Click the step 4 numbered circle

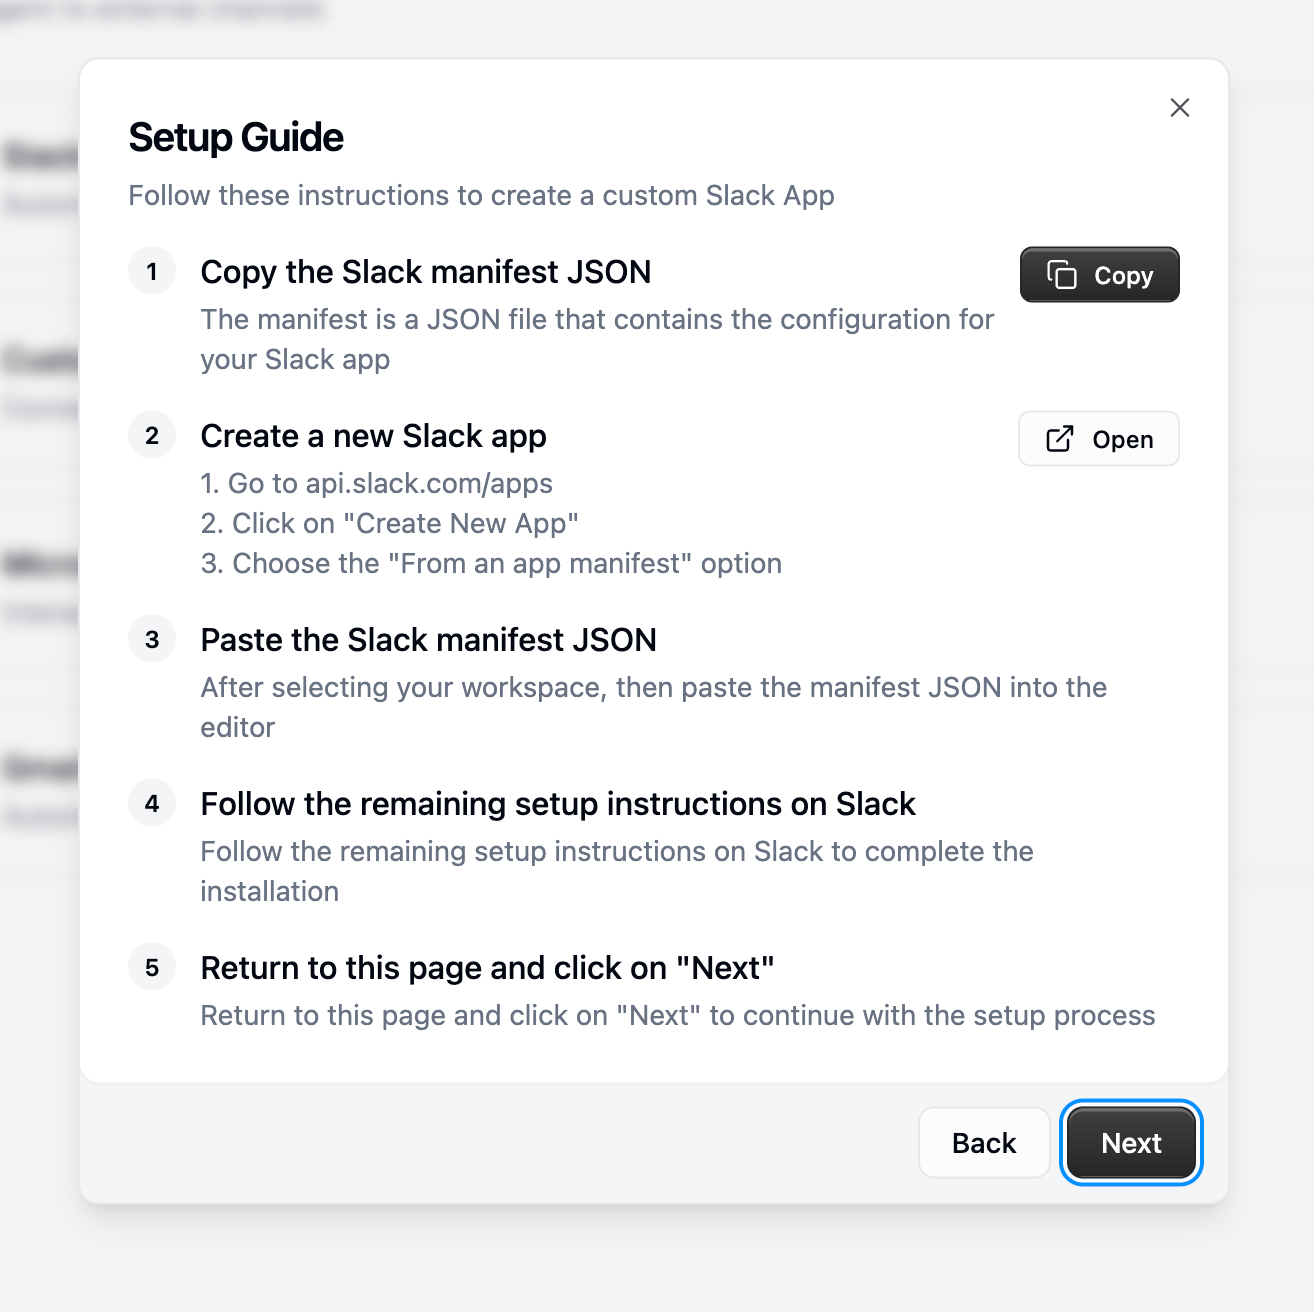click(152, 803)
